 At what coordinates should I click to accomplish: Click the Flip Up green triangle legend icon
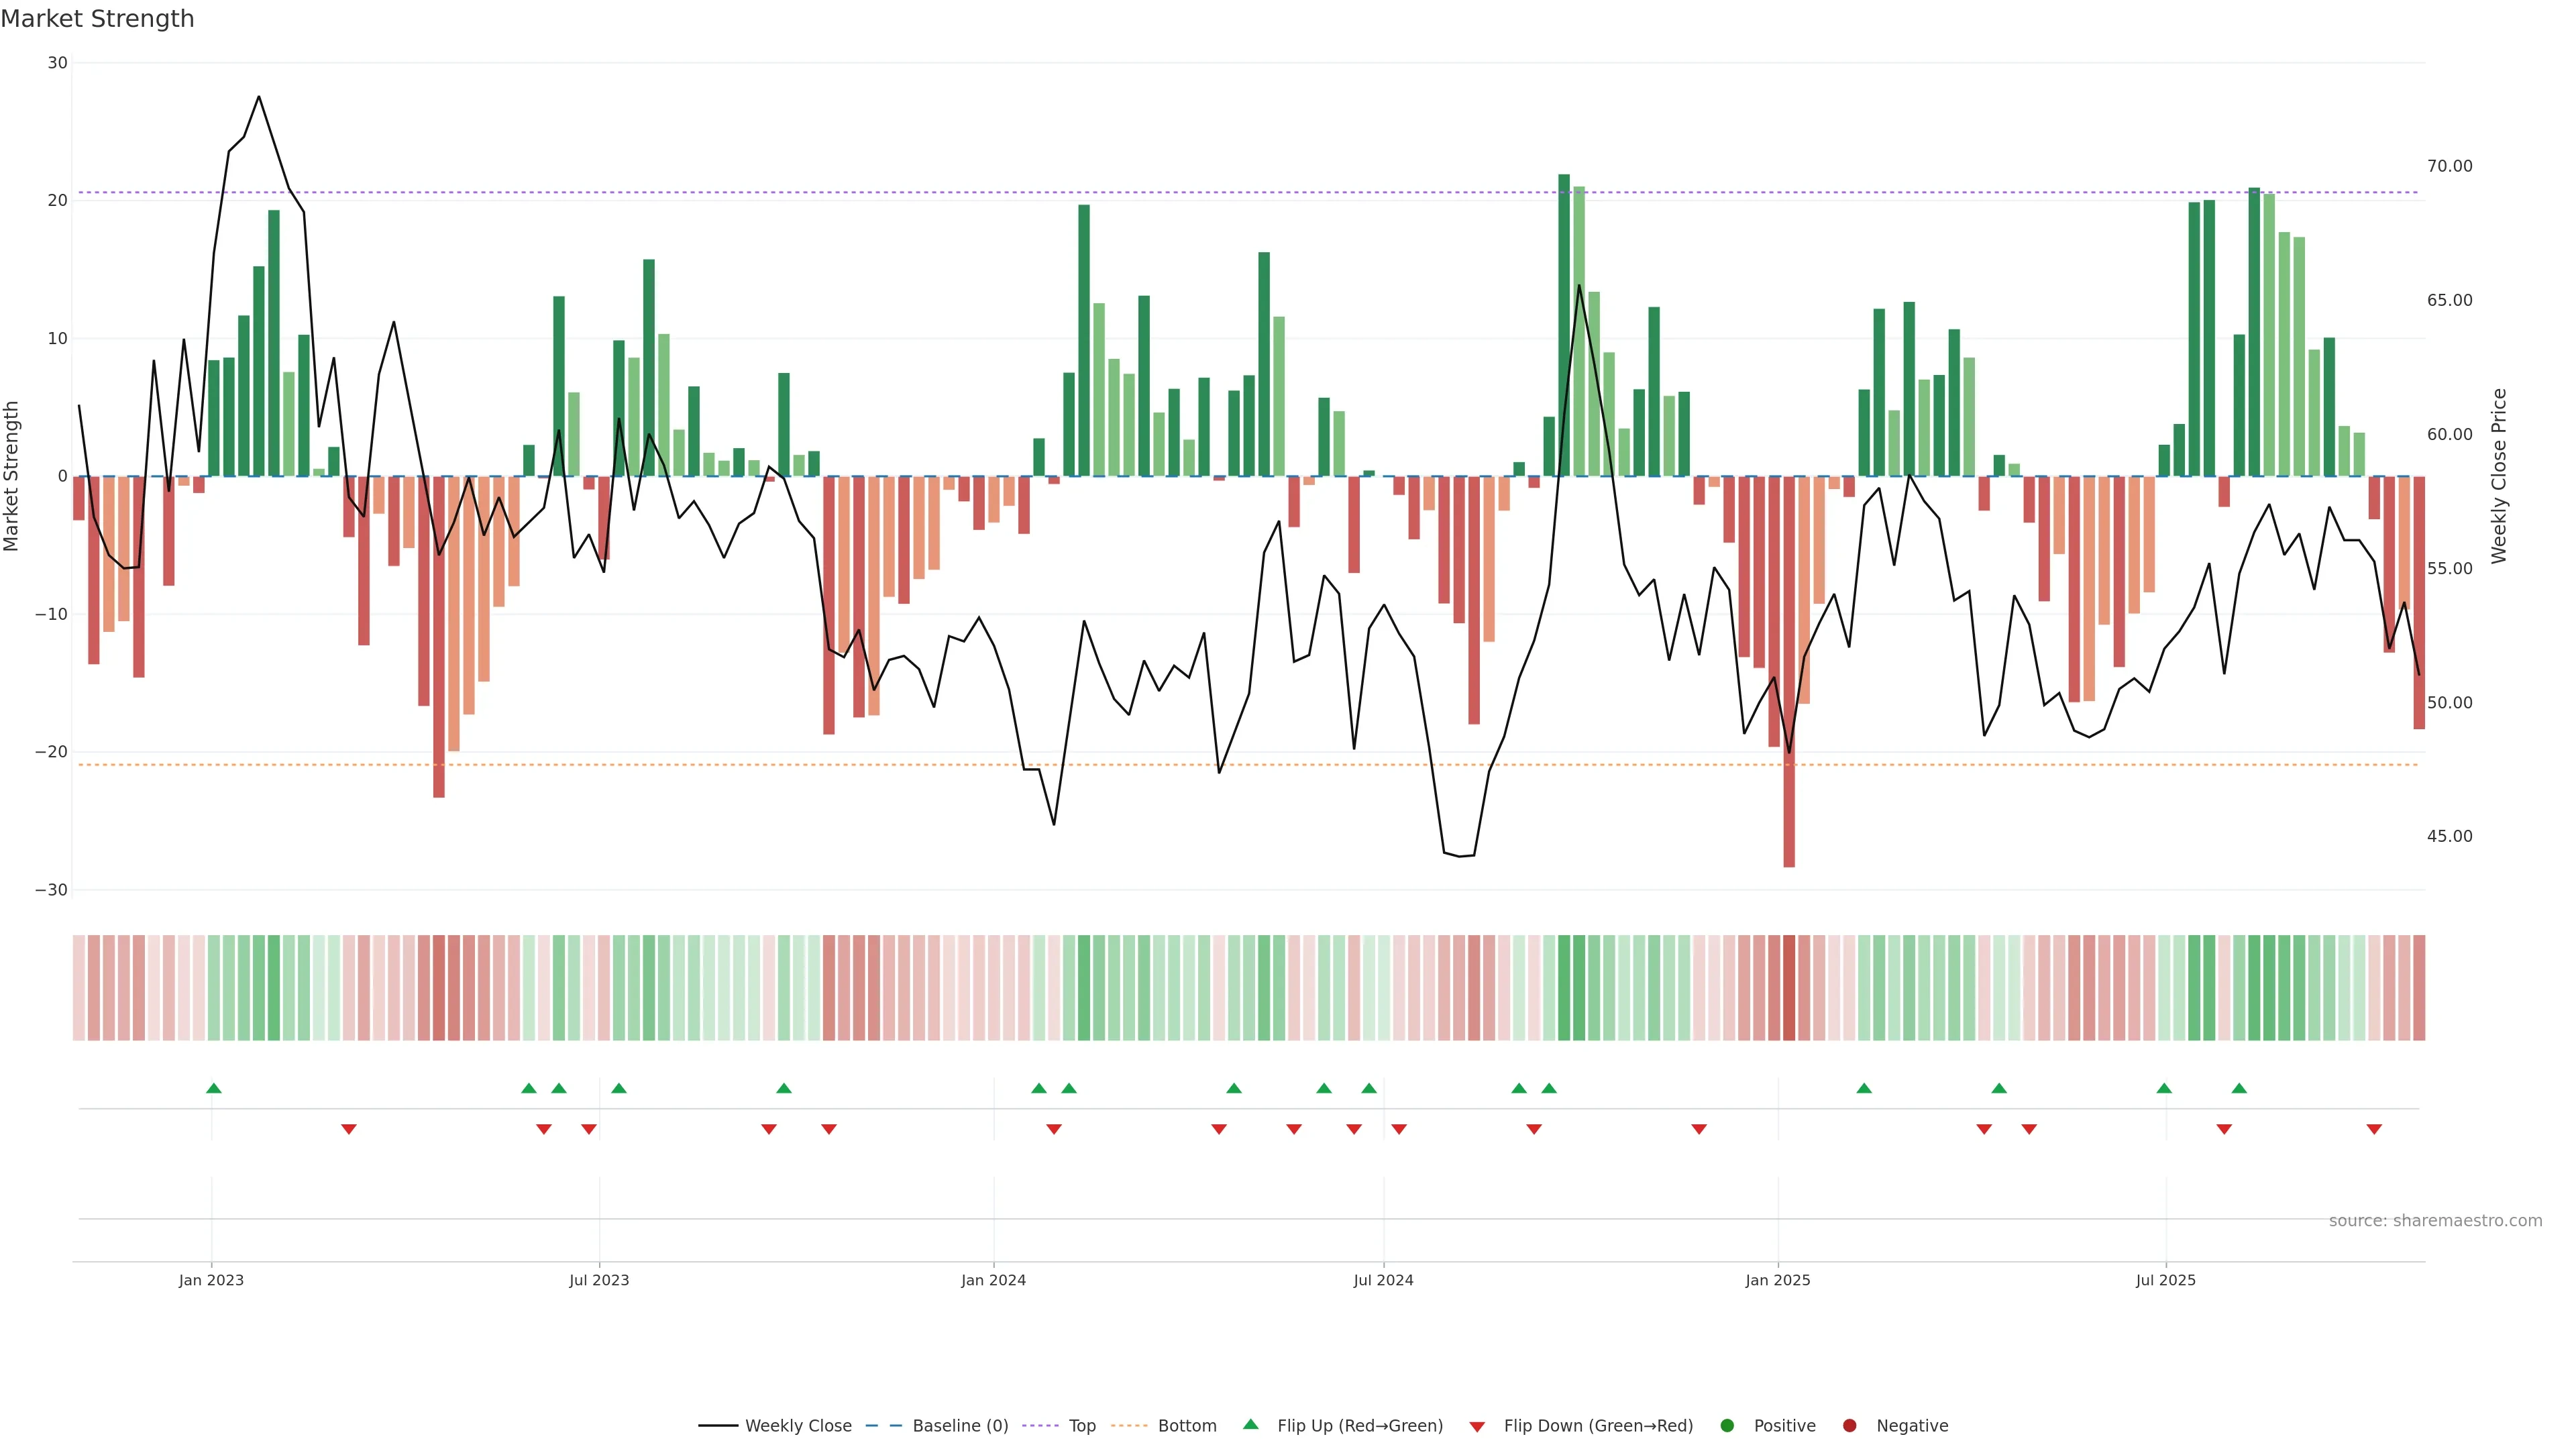click(x=1250, y=1424)
